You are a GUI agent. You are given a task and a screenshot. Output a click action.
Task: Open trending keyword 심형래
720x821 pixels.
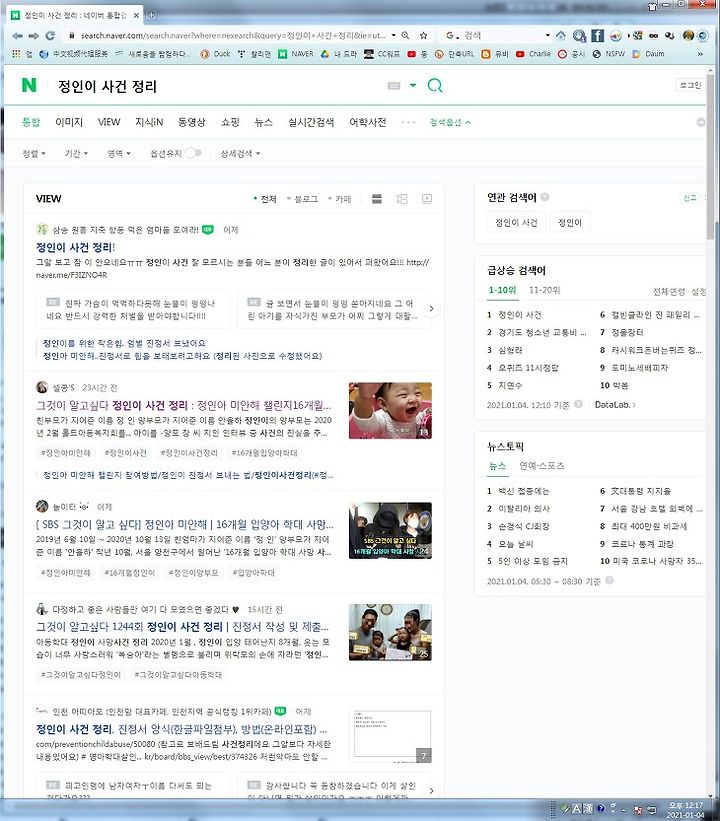point(510,350)
